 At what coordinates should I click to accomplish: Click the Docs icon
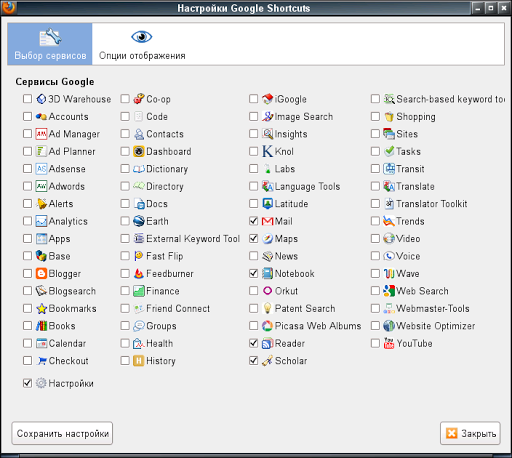pyautogui.click(x=139, y=204)
